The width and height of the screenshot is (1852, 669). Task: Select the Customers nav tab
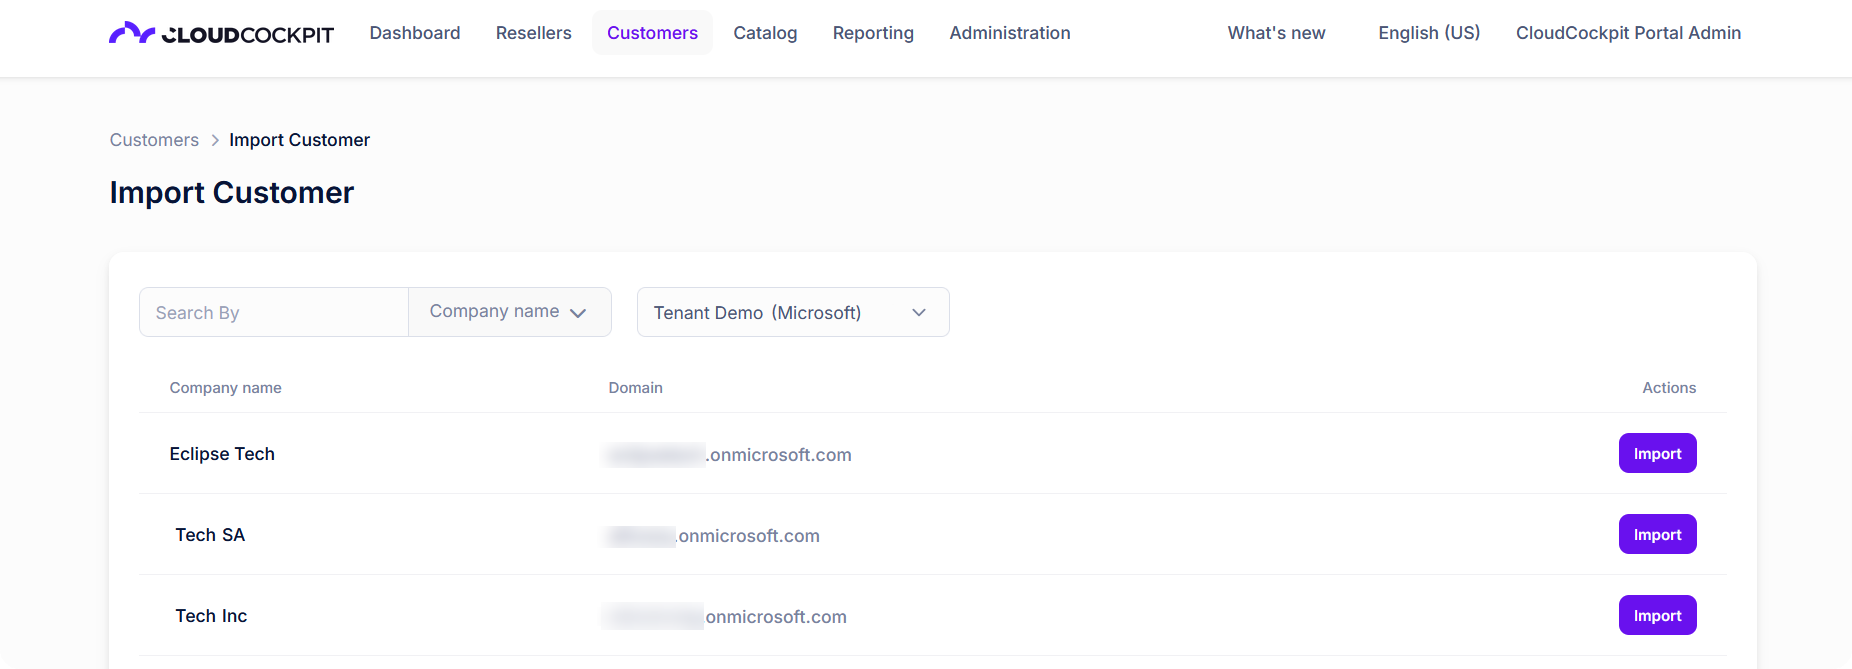pos(652,33)
